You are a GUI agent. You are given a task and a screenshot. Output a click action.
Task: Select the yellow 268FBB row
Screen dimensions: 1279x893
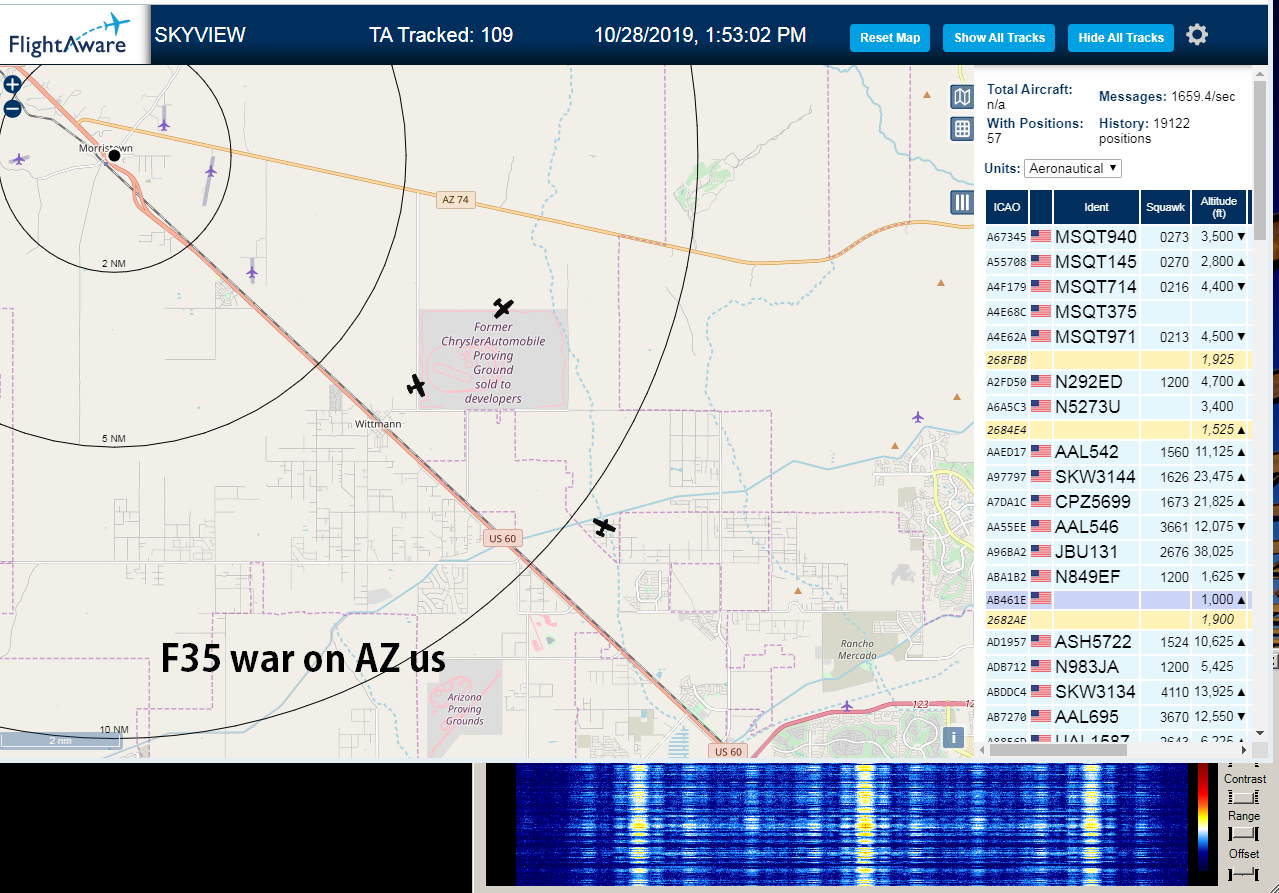[1117, 359]
